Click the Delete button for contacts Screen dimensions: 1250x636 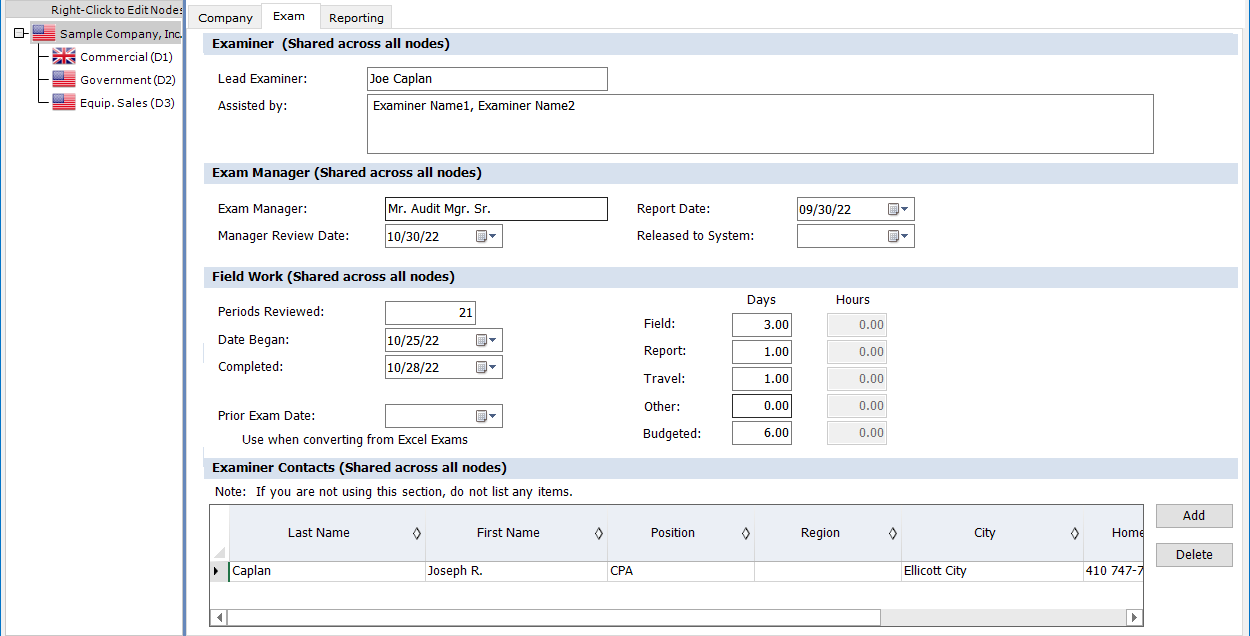(1194, 555)
